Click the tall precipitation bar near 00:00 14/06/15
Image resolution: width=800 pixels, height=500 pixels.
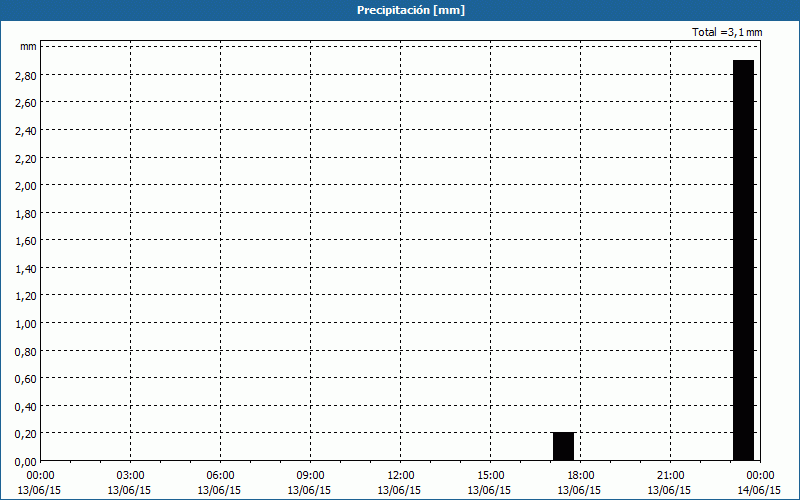tap(743, 260)
